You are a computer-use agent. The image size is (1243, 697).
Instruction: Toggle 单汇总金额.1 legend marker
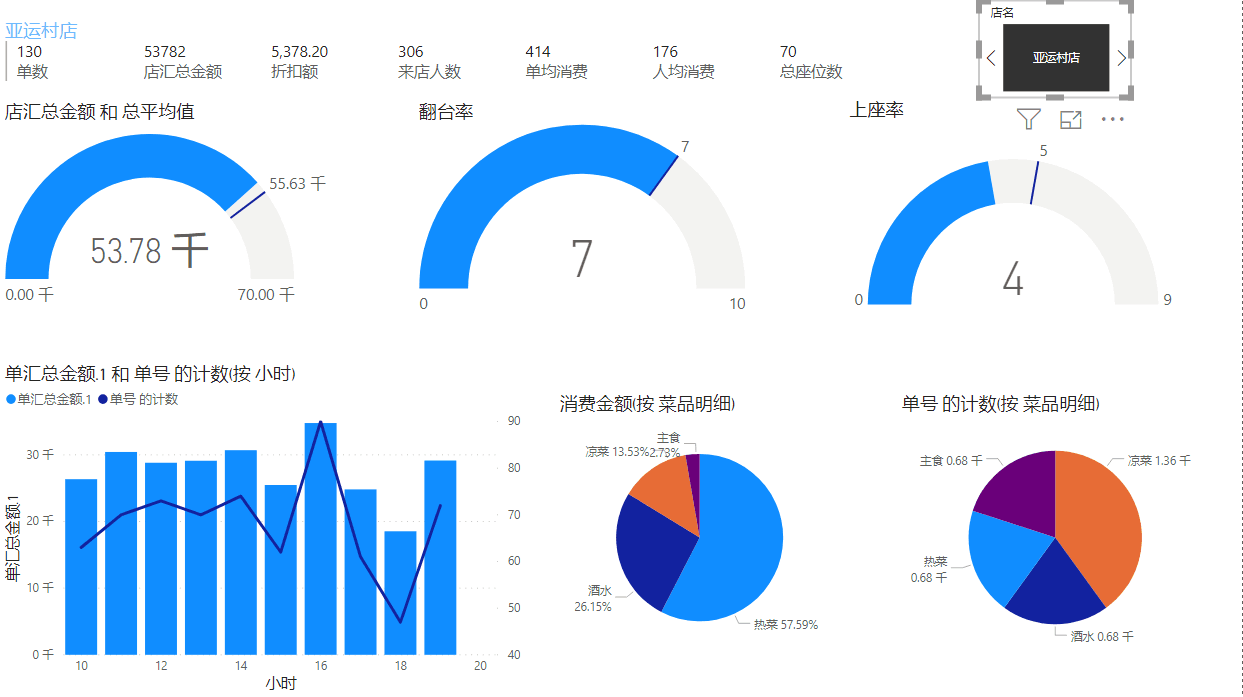[x=11, y=399]
